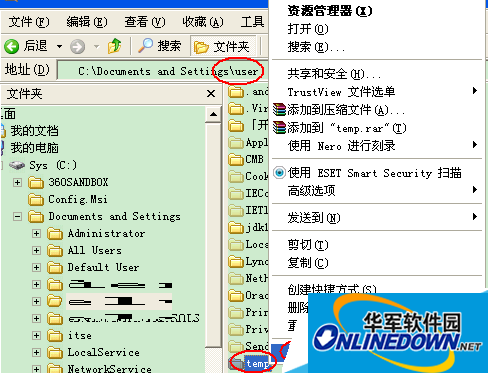Go up one folder level icon
Viewport: 488px width, 373px height.
(x=114, y=46)
